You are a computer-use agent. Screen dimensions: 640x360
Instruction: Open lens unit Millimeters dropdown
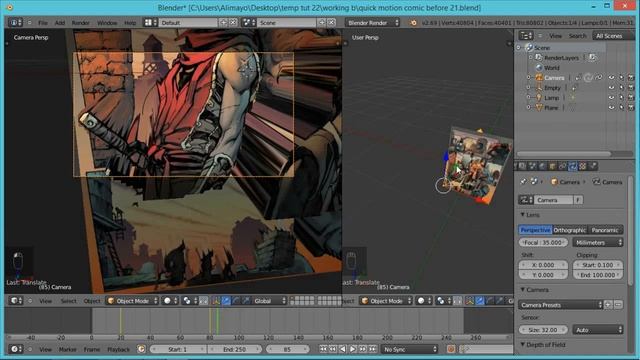(598, 242)
